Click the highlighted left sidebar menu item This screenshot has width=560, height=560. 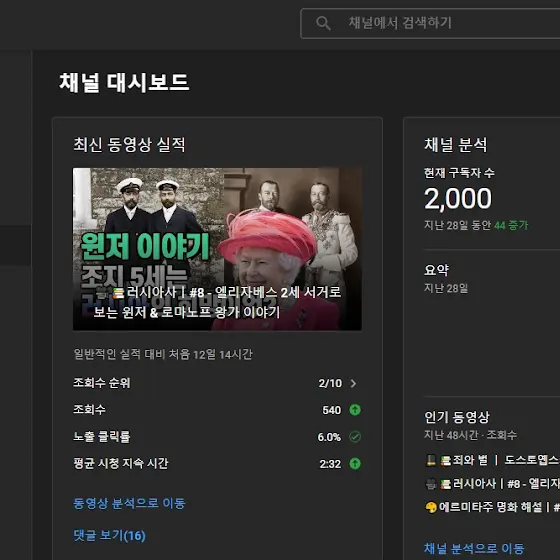point(15,245)
